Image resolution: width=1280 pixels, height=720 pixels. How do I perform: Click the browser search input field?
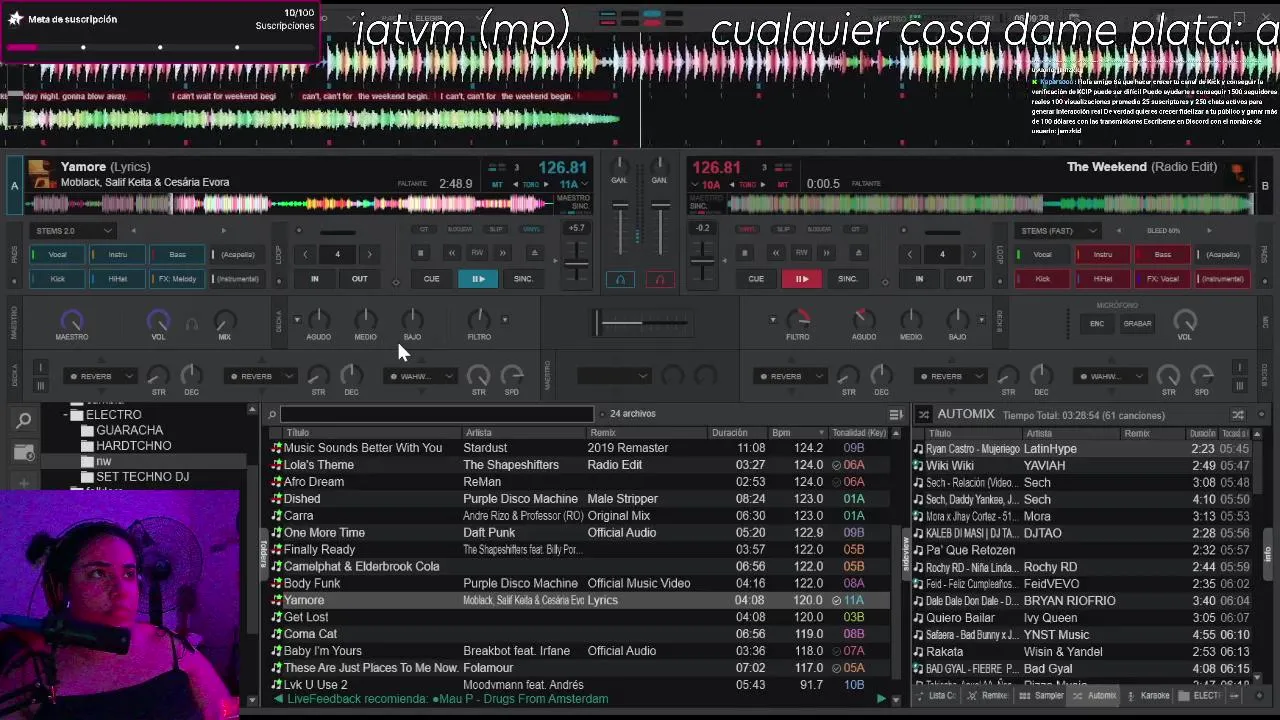point(436,414)
